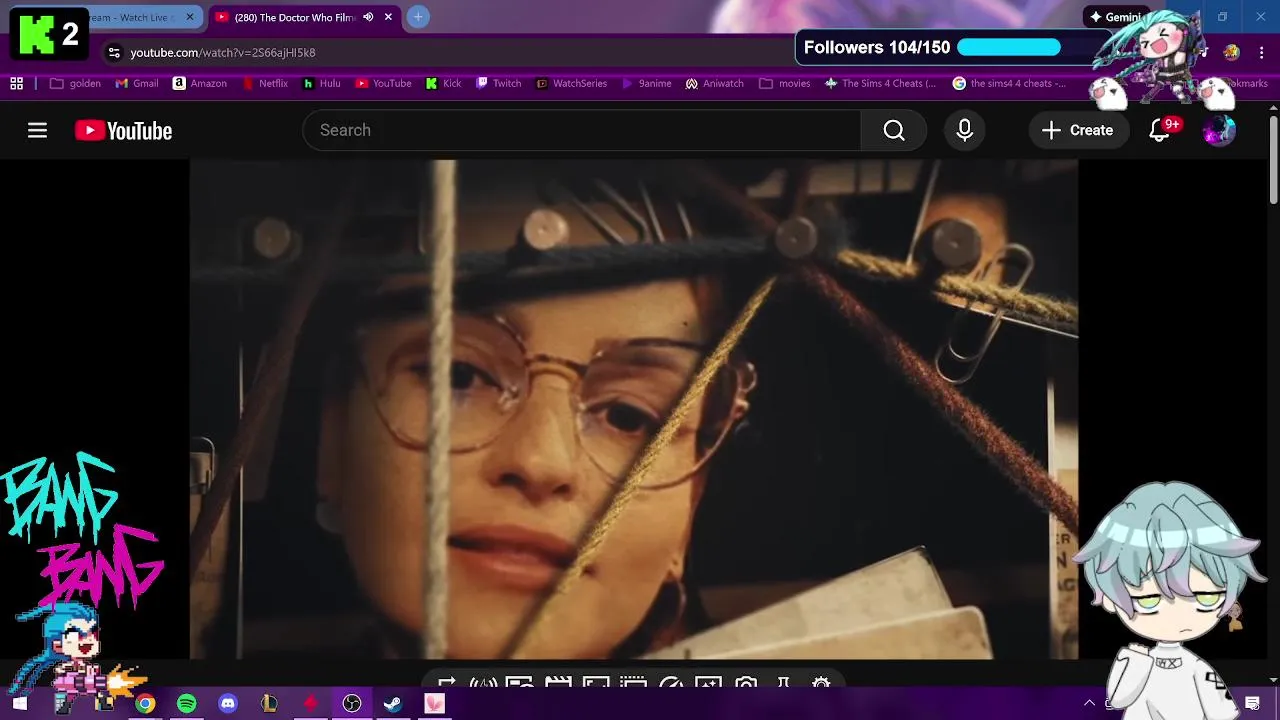Open Steam from the taskbar

[393, 704]
